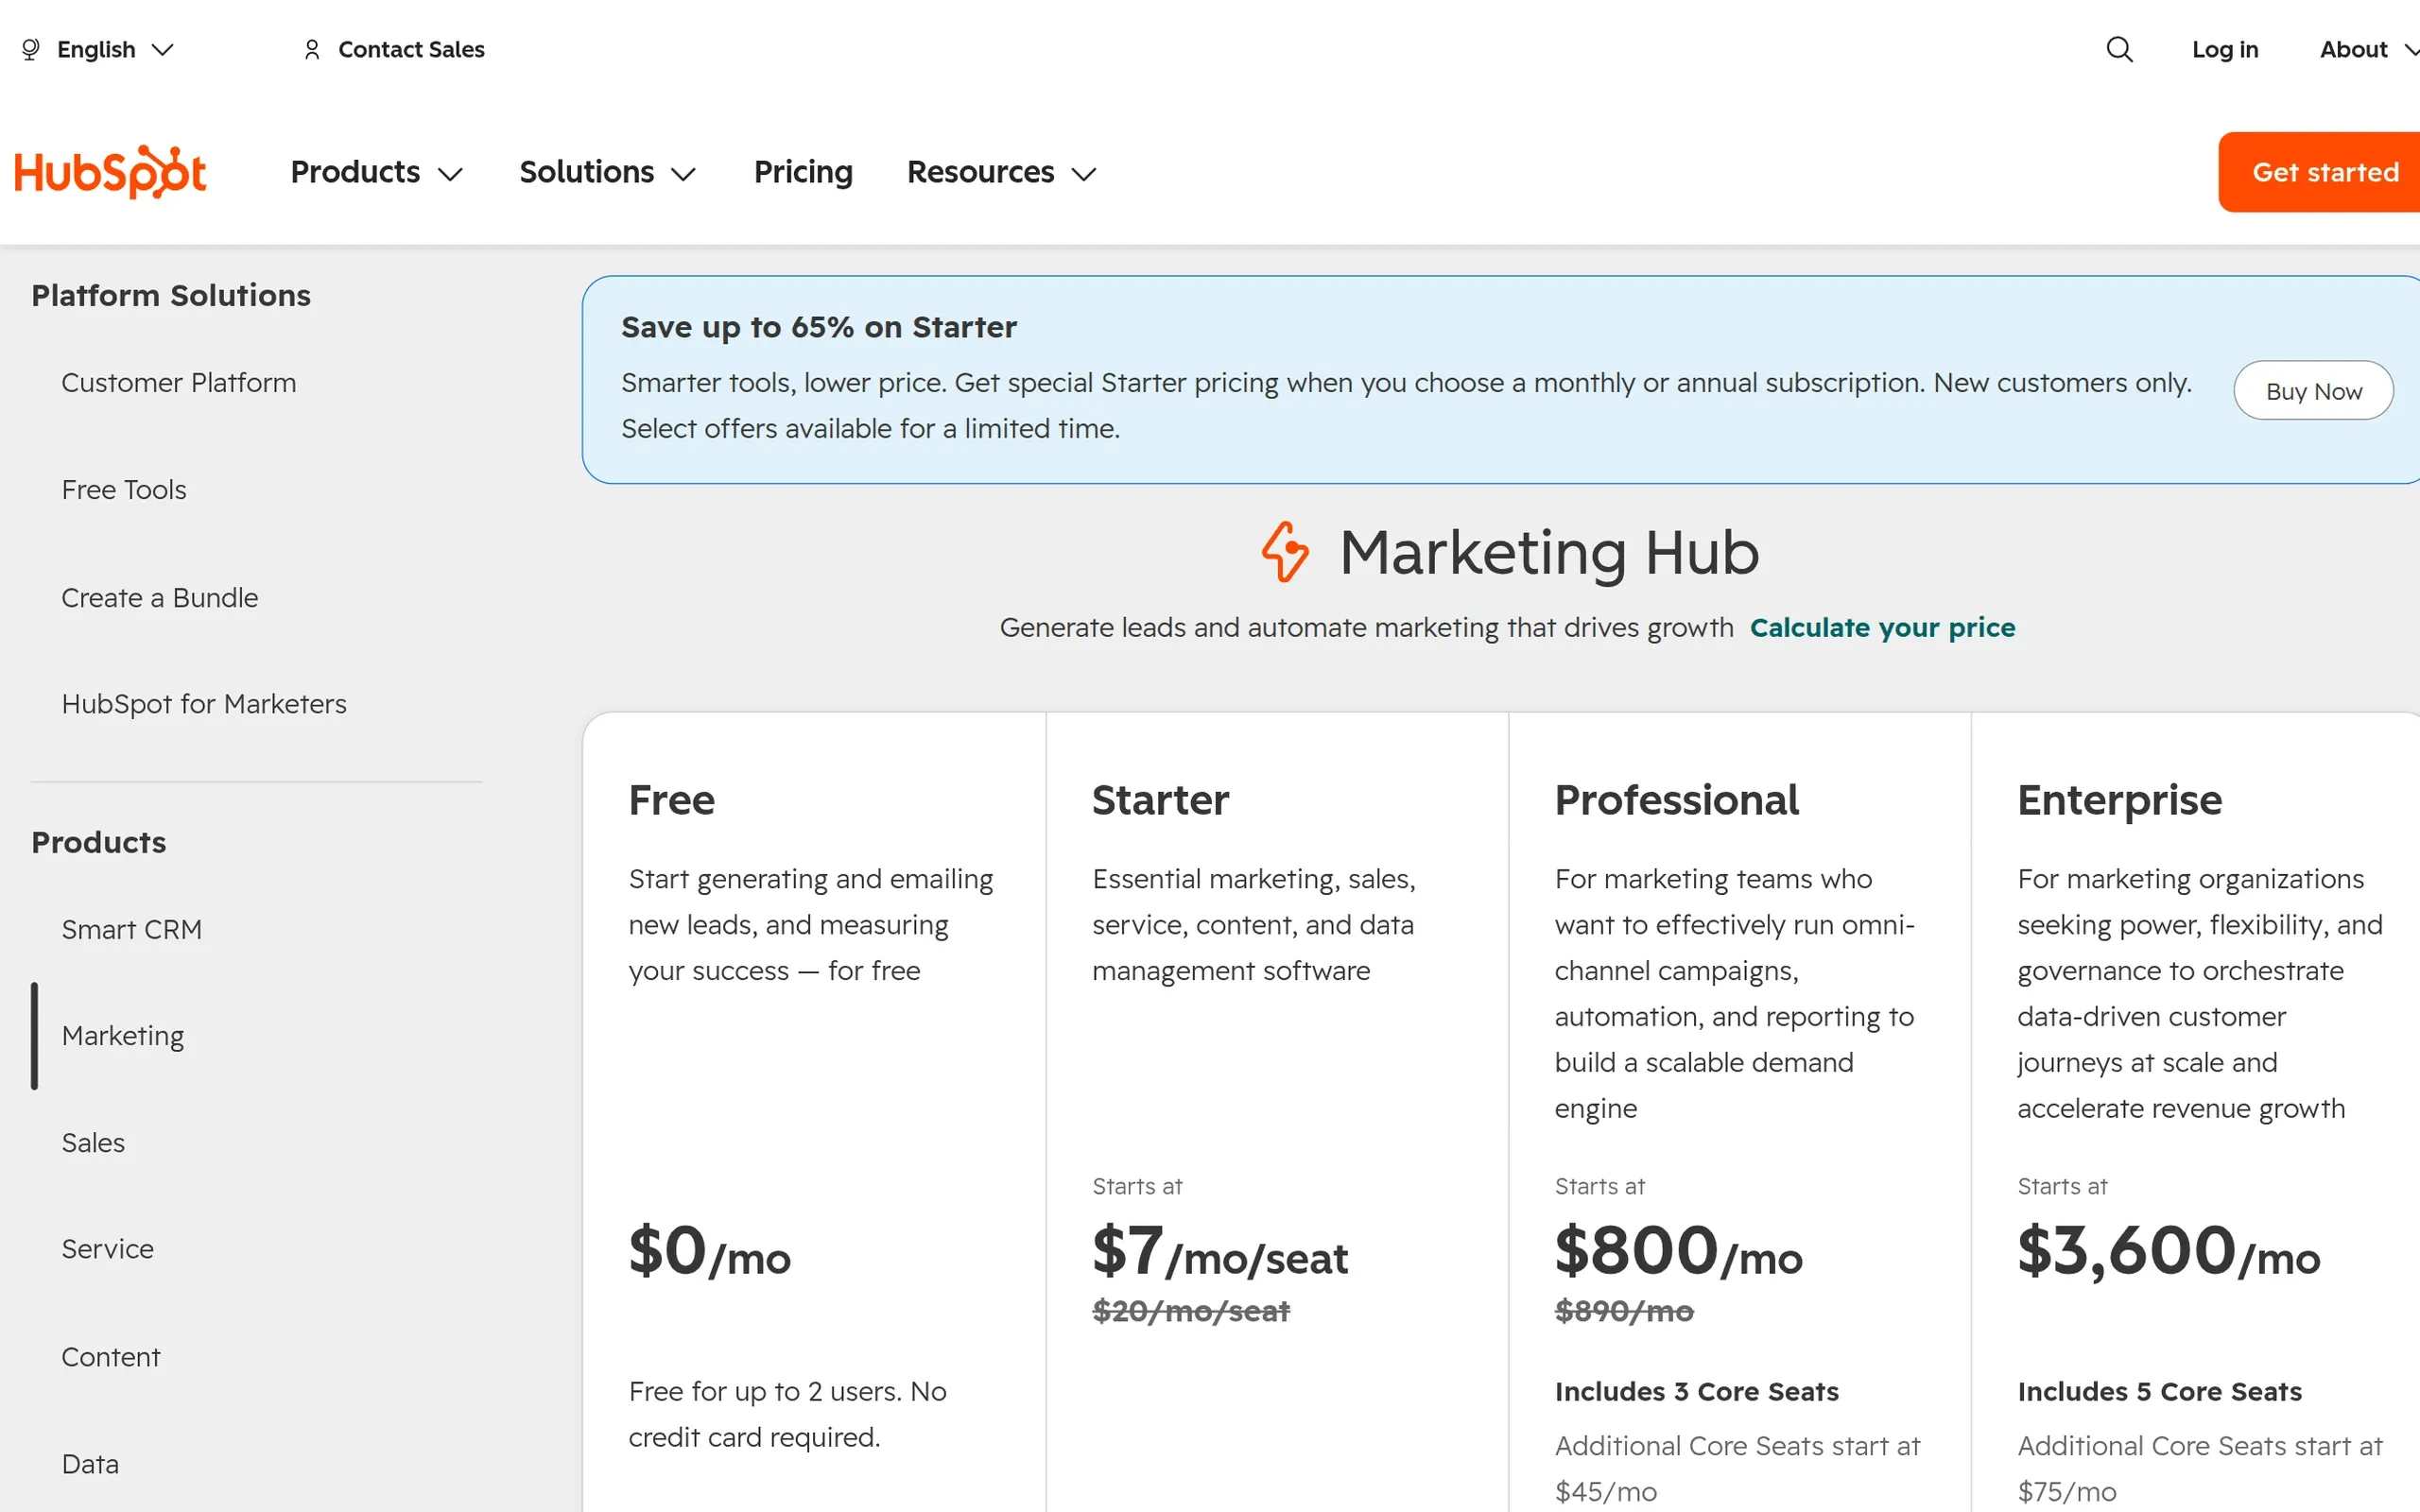Open the search magnifier icon
The height and width of the screenshot is (1512, 2420).
[x=2119, y=49]
